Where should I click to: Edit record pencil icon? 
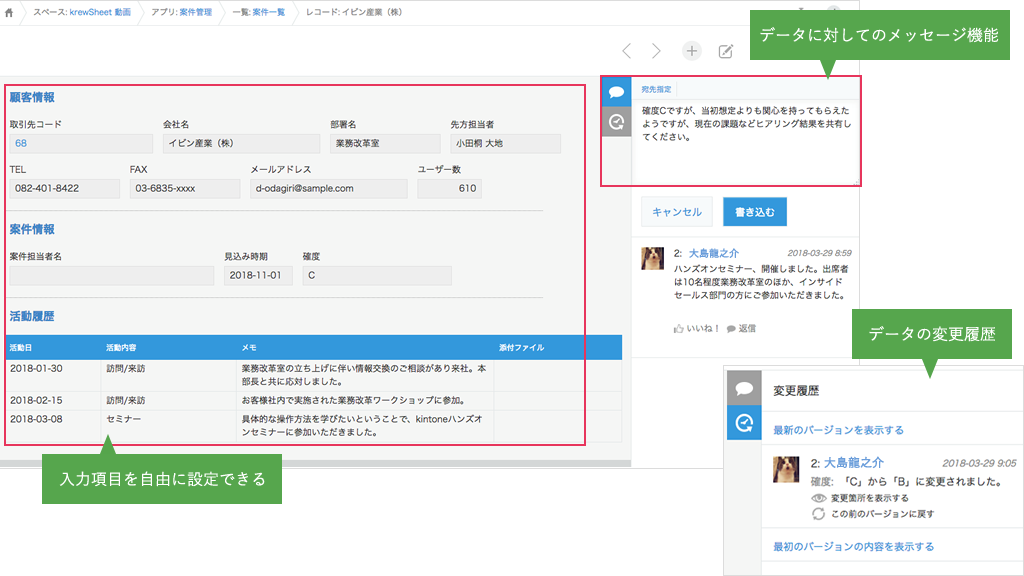(726, 52)
